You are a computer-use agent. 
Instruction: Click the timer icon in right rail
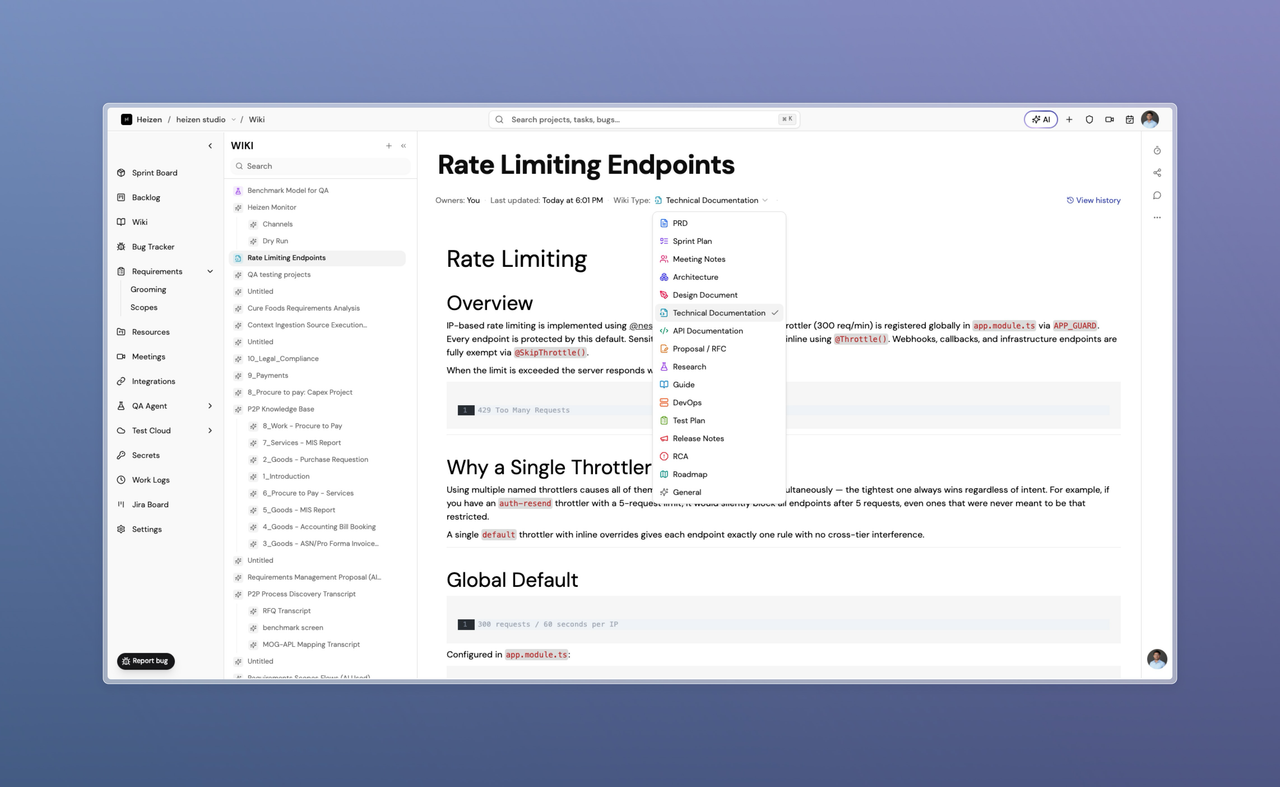coord(1157,151)
